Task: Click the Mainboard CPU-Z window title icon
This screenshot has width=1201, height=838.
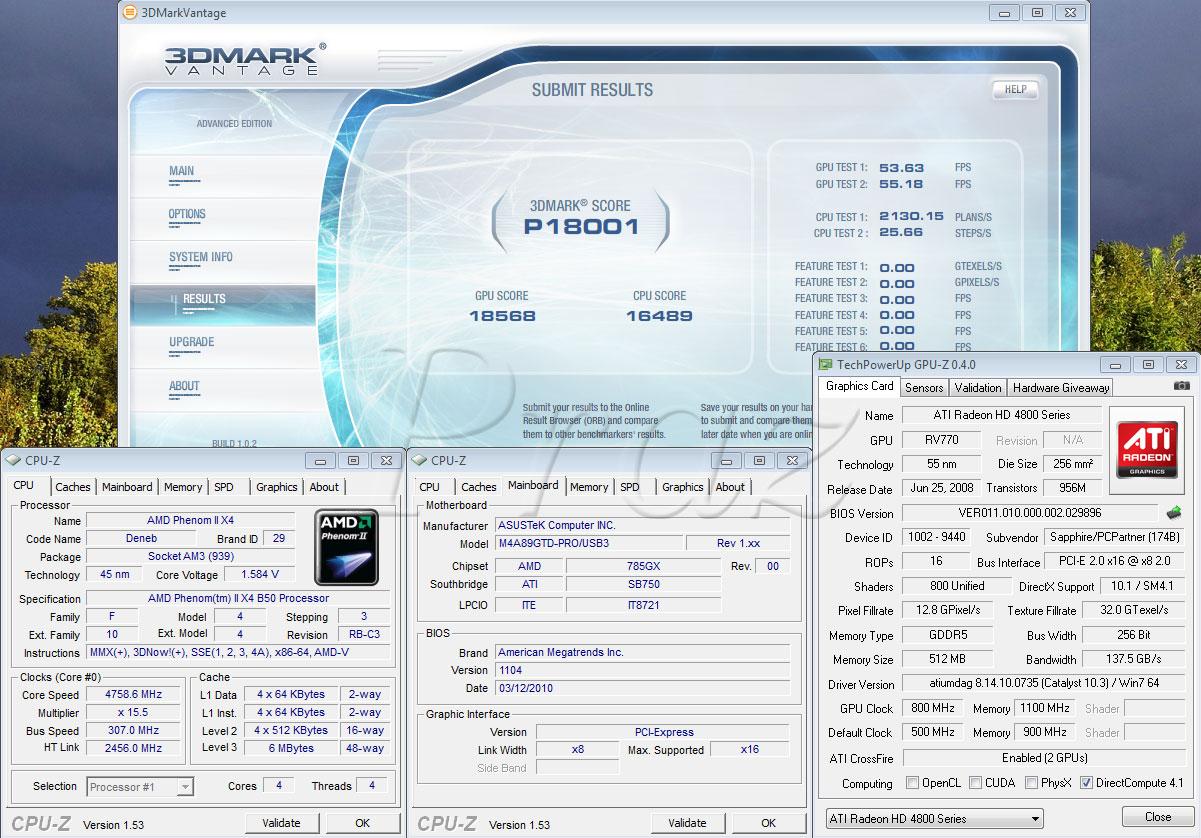Action: click(420, 461)
